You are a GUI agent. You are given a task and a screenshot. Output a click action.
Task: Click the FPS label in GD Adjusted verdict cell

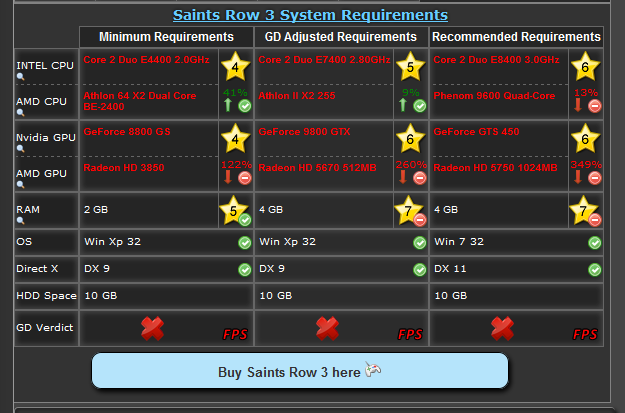[410, 334]
